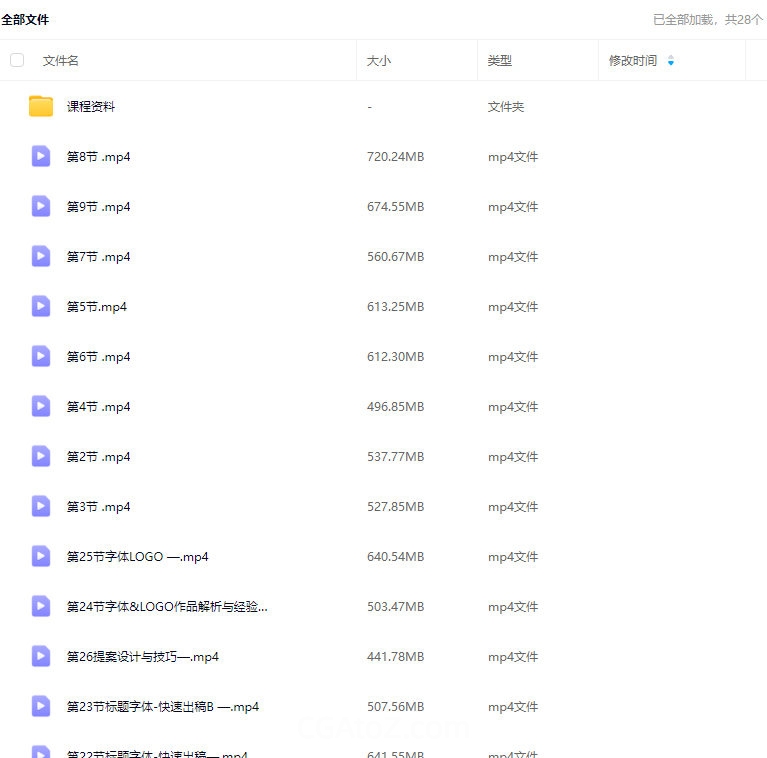Click video icon for 第25节字体LOGO file
This screenshot has height=758, width=767.
click(x=41, y=556)
